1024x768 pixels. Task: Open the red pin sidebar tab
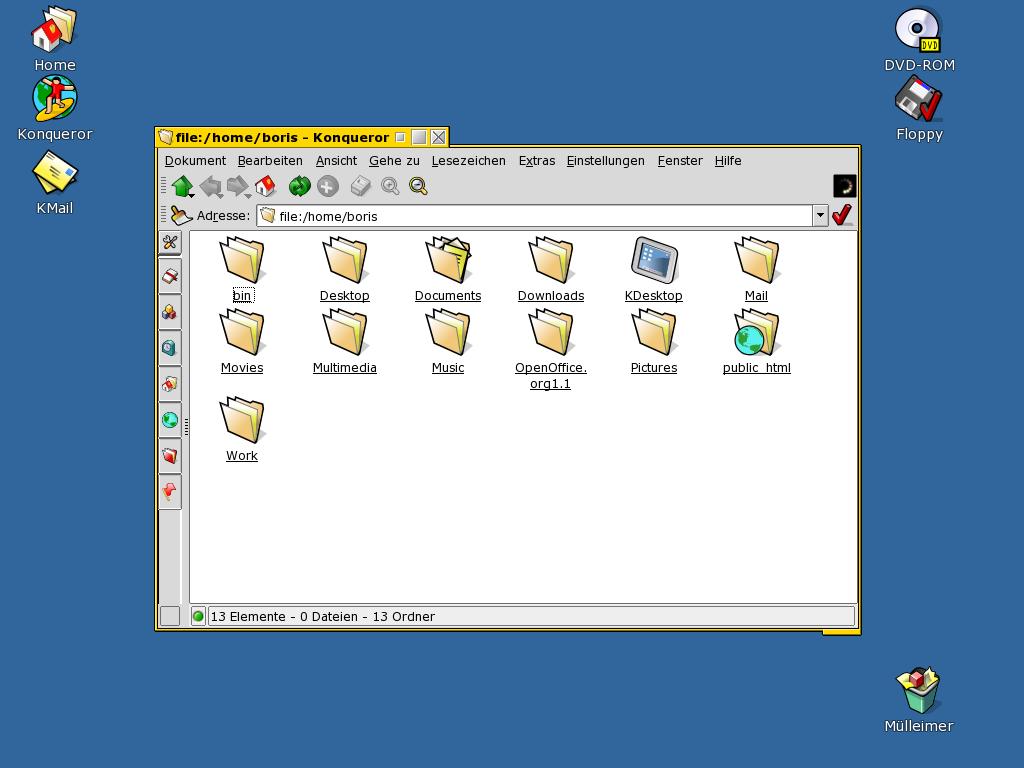170,490
